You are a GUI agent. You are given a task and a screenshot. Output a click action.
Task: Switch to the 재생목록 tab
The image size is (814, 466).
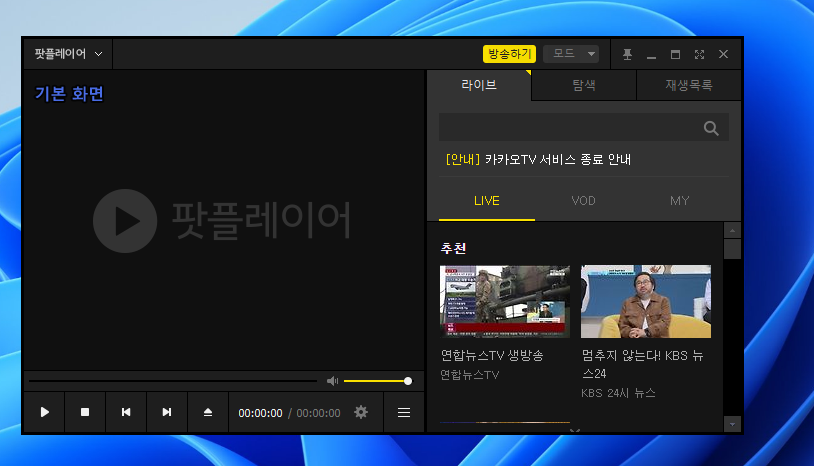point(689,85)
